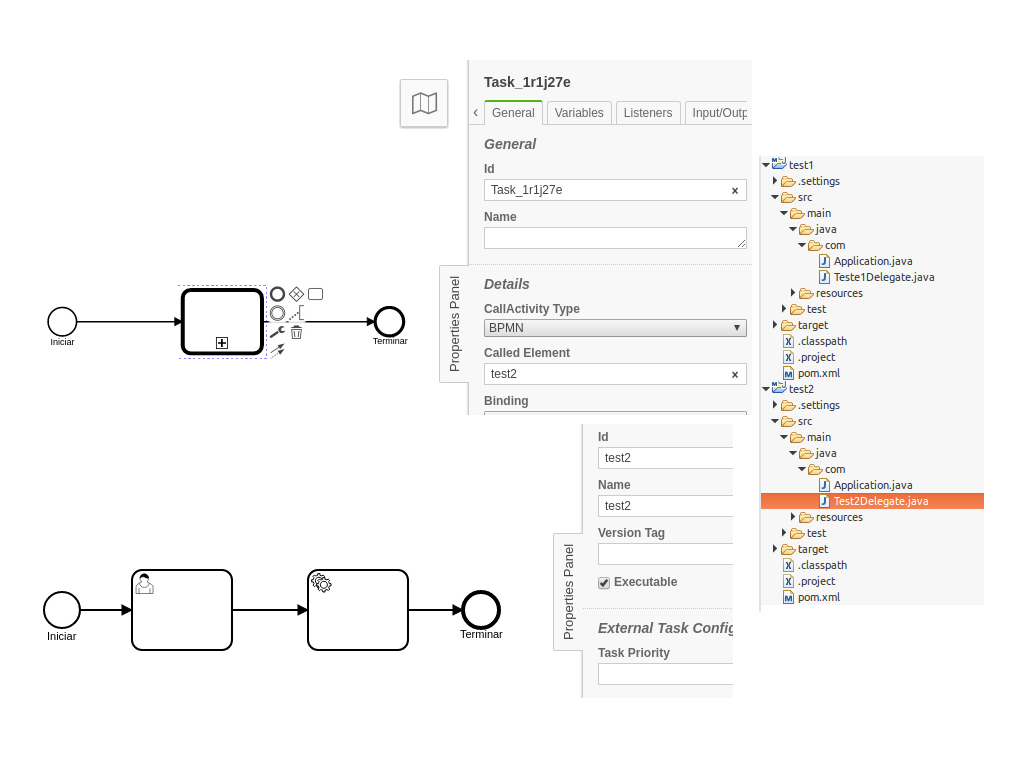
Task: Append an exclusive gateway from context pad
Action: point(296,294)
